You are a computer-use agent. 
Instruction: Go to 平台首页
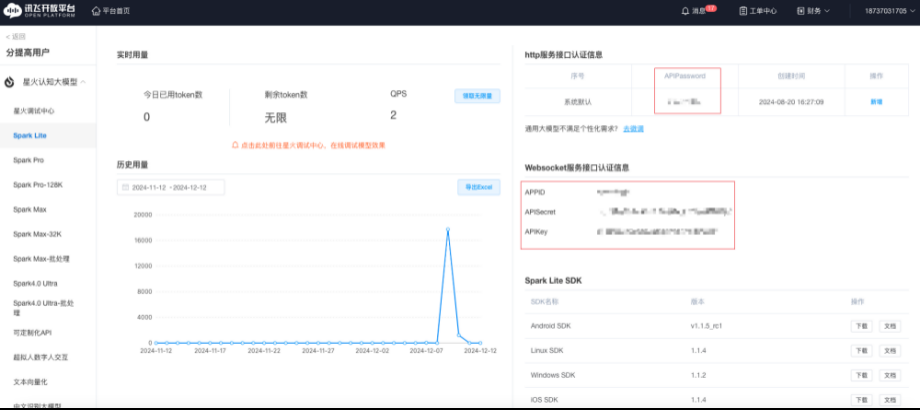[116, 11]
